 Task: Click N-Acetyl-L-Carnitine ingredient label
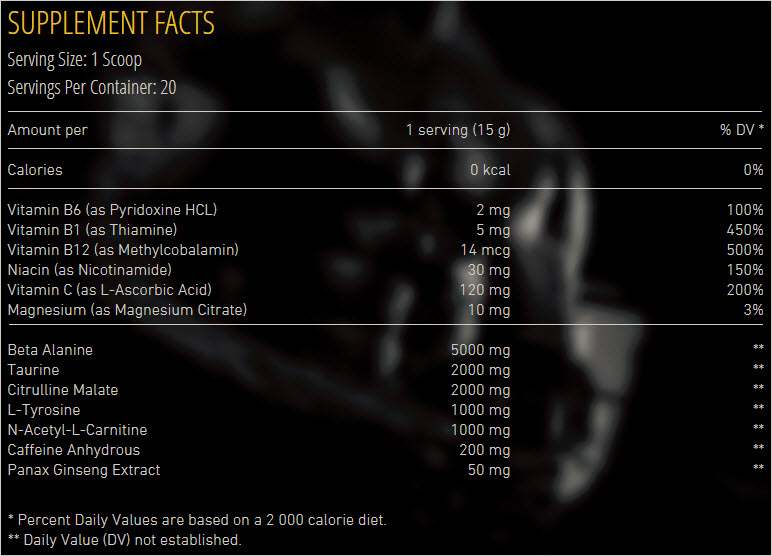click(x=77, y=430)
